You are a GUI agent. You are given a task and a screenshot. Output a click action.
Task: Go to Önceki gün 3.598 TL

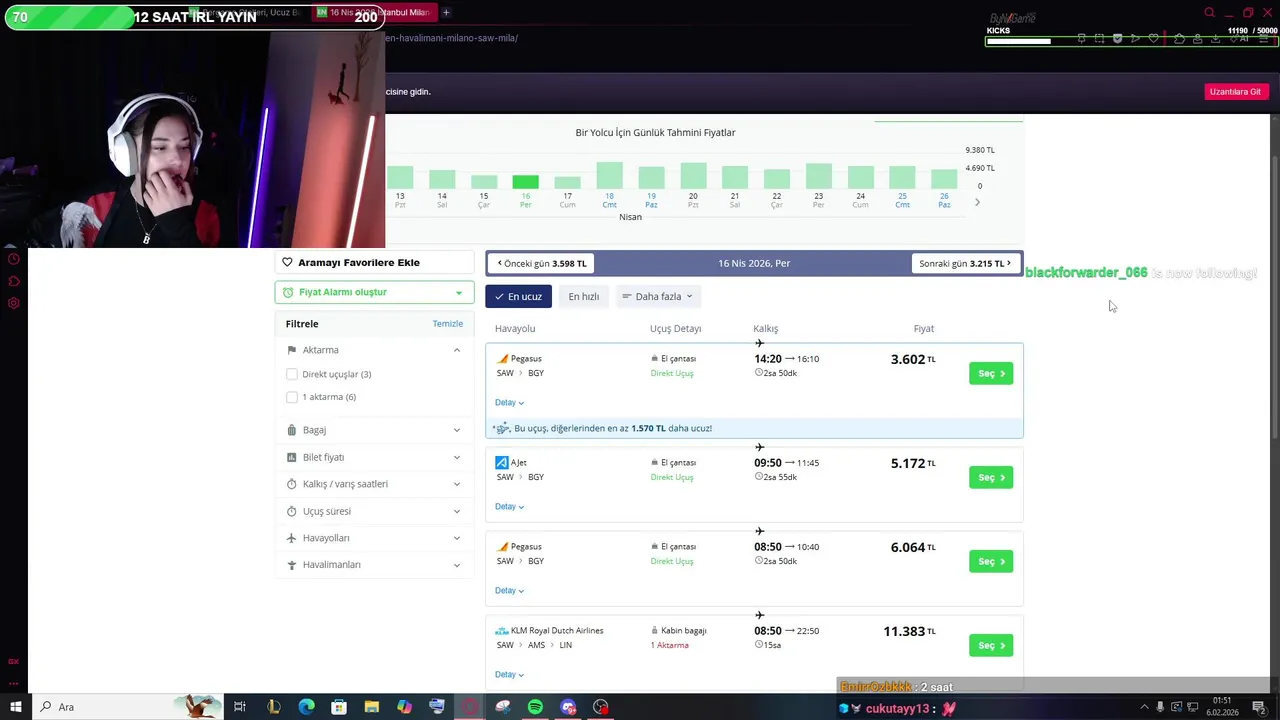[542, 263]
